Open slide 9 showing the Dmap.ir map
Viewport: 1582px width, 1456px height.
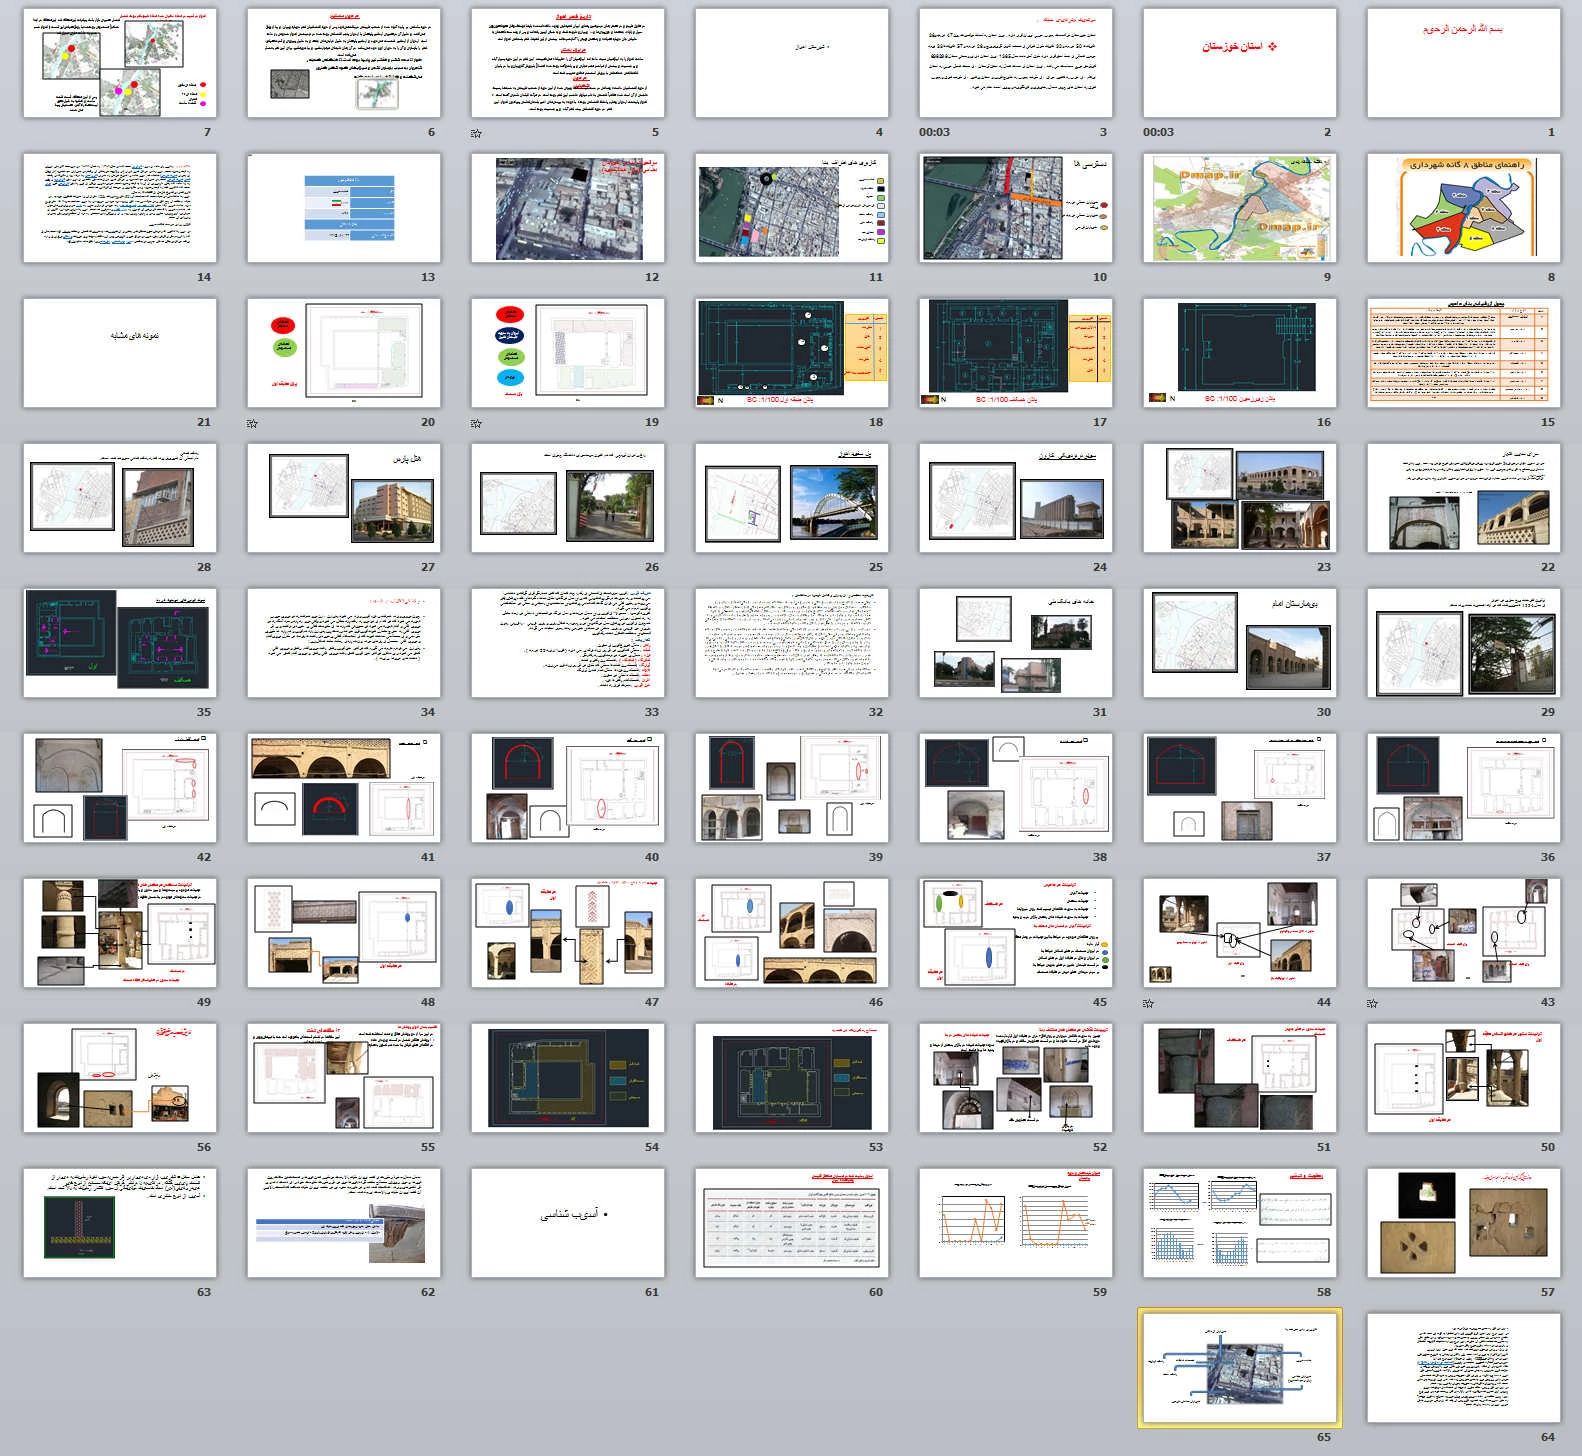(1239, 208)
